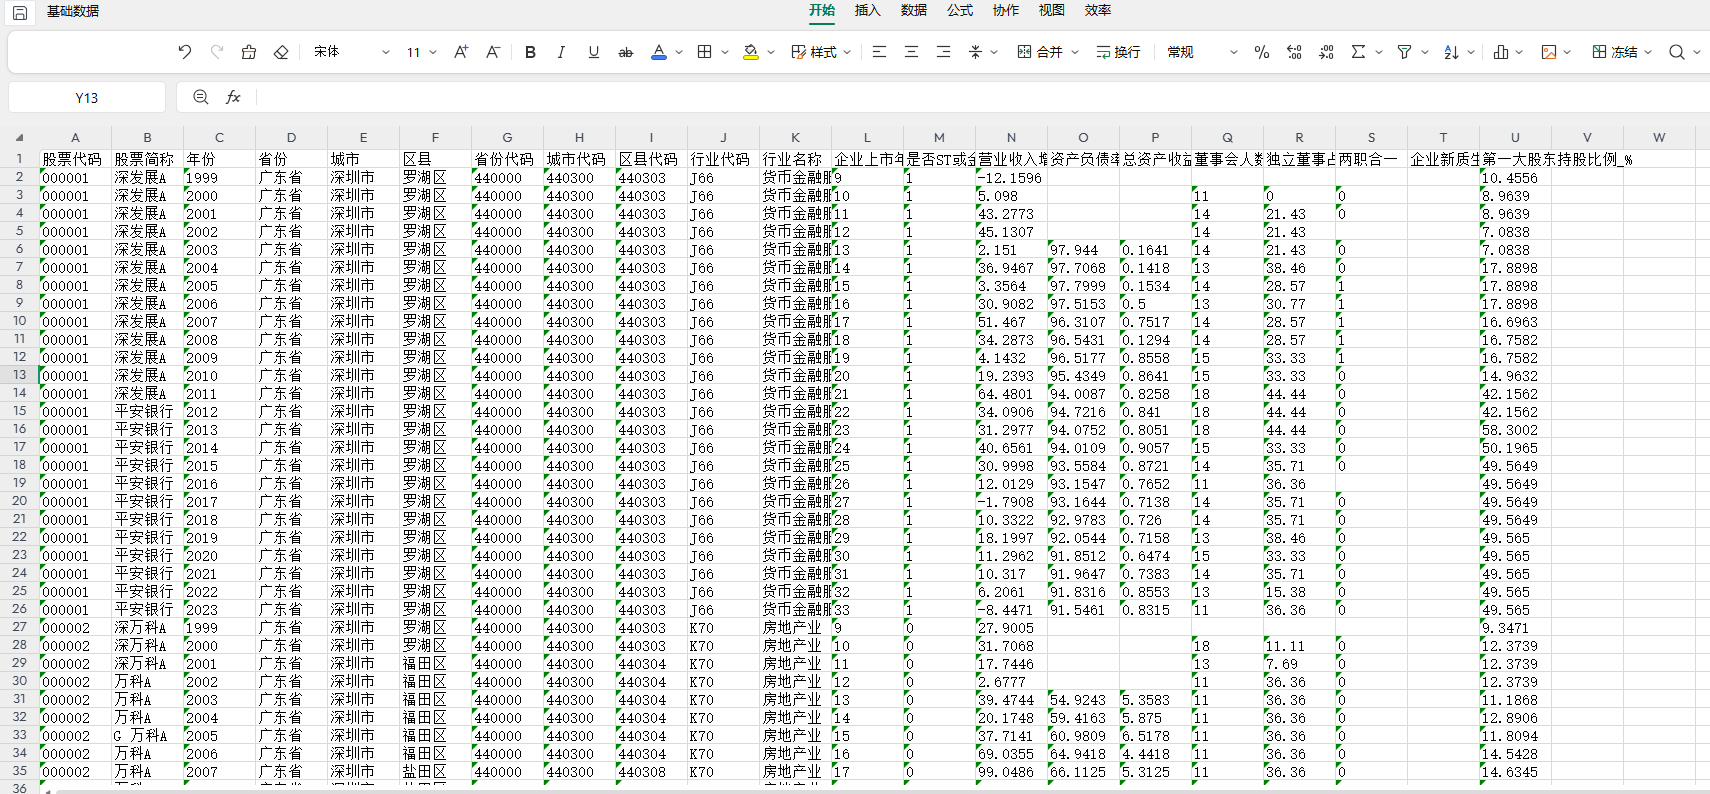Viewport: 1710px width, 794px height.
Task: Click the yellow fill color swatch
Action: point(751,52)
